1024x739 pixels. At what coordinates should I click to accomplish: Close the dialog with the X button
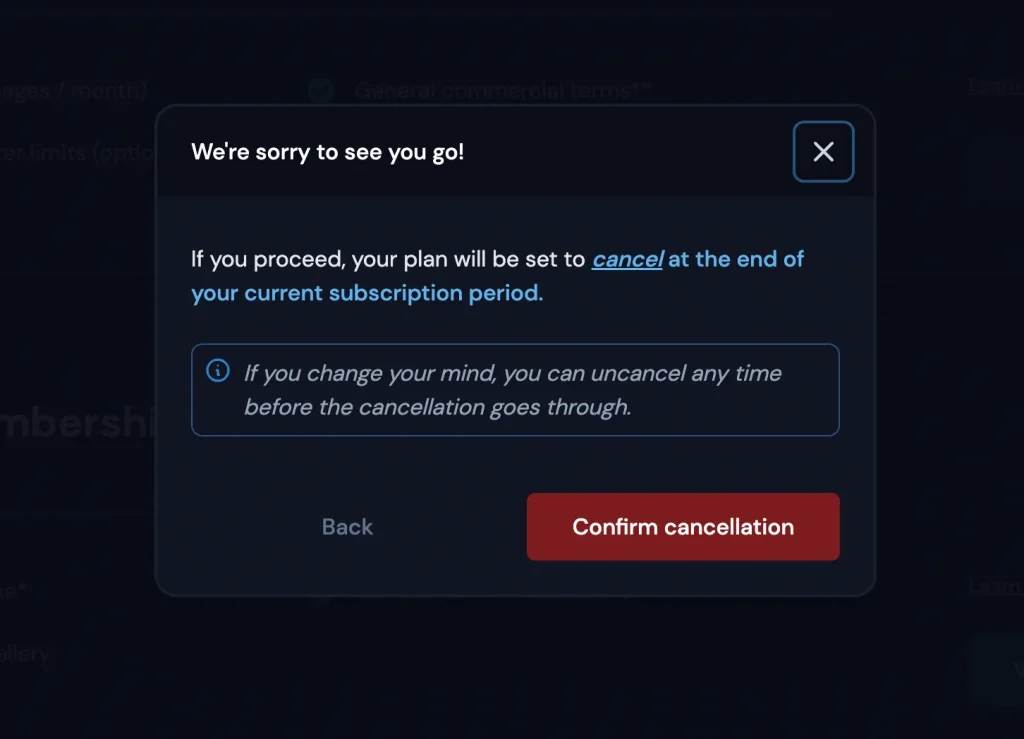click(x=823, y=152)
